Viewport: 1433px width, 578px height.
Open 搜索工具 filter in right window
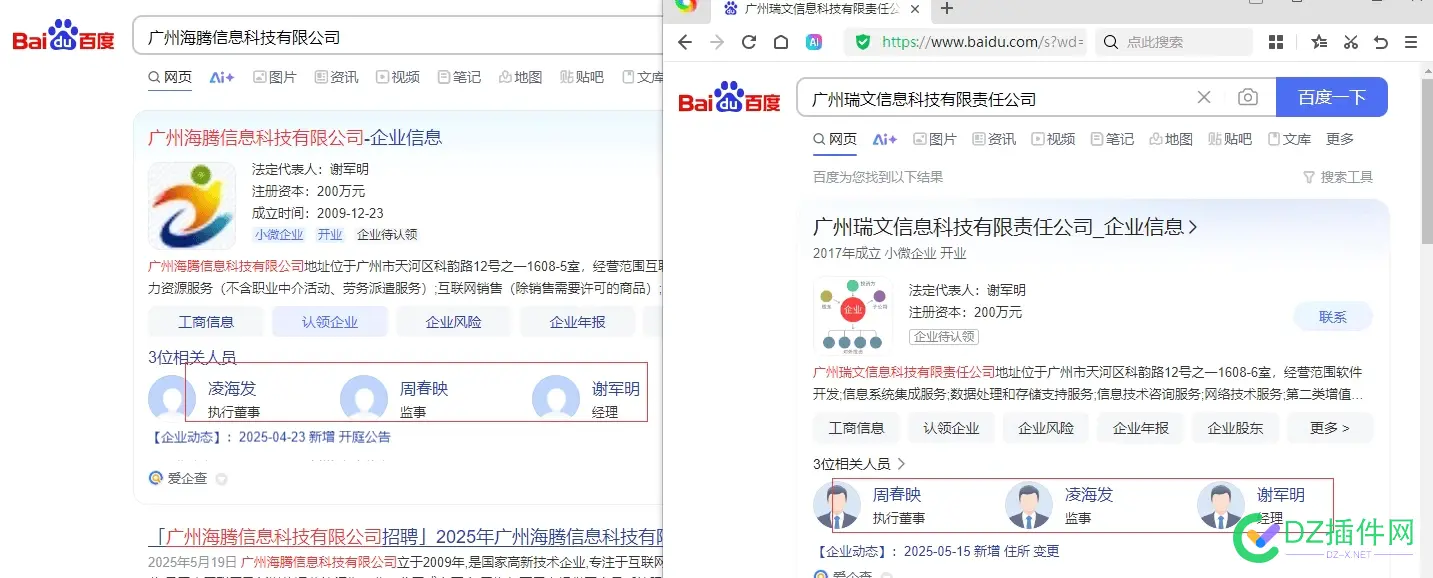click(1338, 177)
